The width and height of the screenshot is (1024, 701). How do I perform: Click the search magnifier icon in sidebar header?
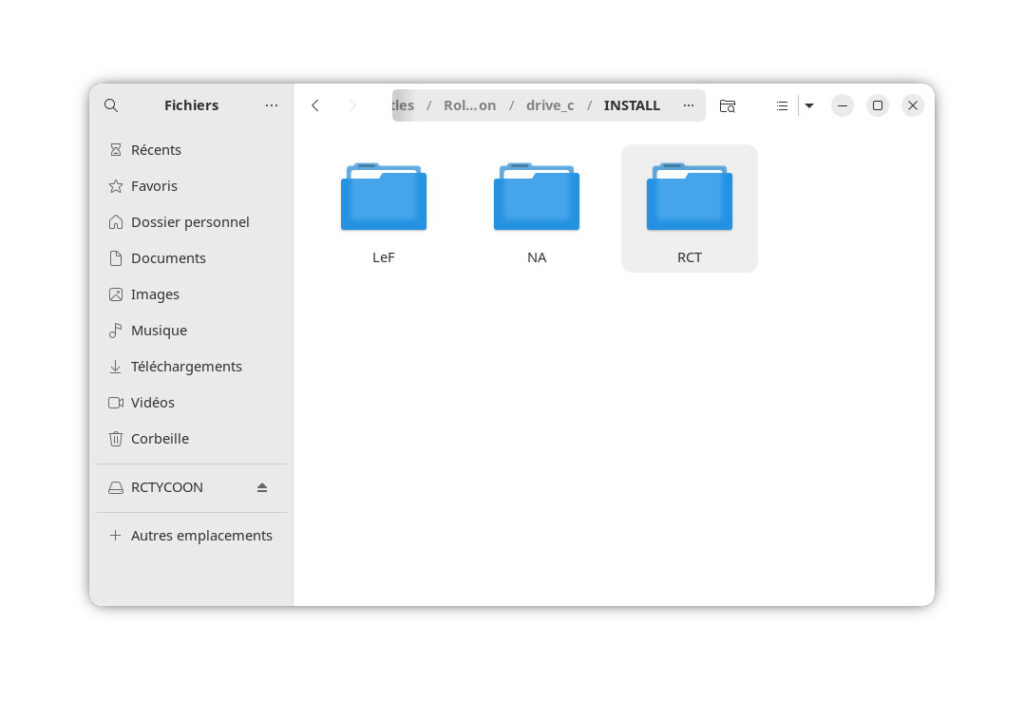point(111,105)
